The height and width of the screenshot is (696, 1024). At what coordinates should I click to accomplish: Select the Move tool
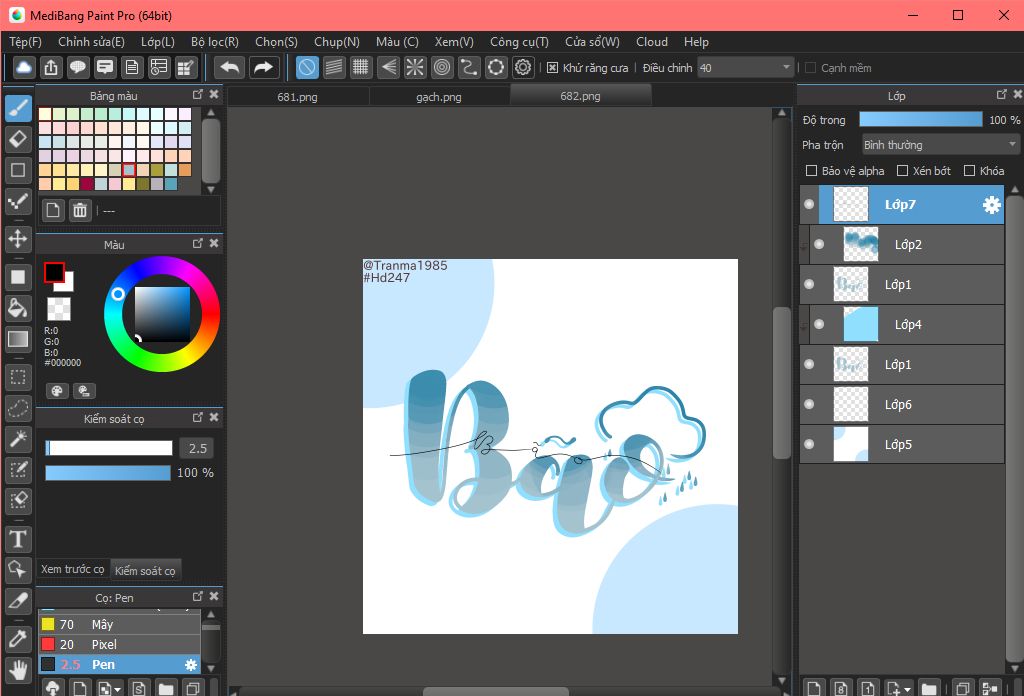[18, 238]
